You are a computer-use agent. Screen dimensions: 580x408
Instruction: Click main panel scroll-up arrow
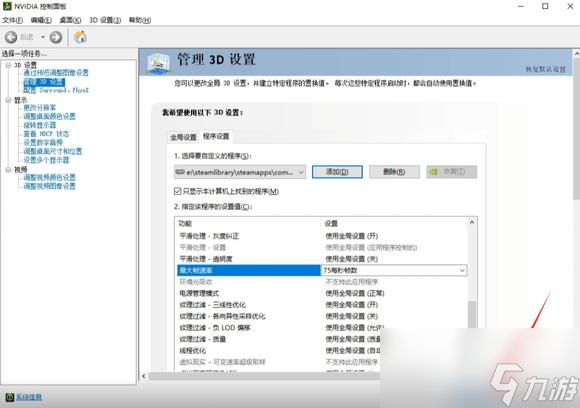(576, 54)
